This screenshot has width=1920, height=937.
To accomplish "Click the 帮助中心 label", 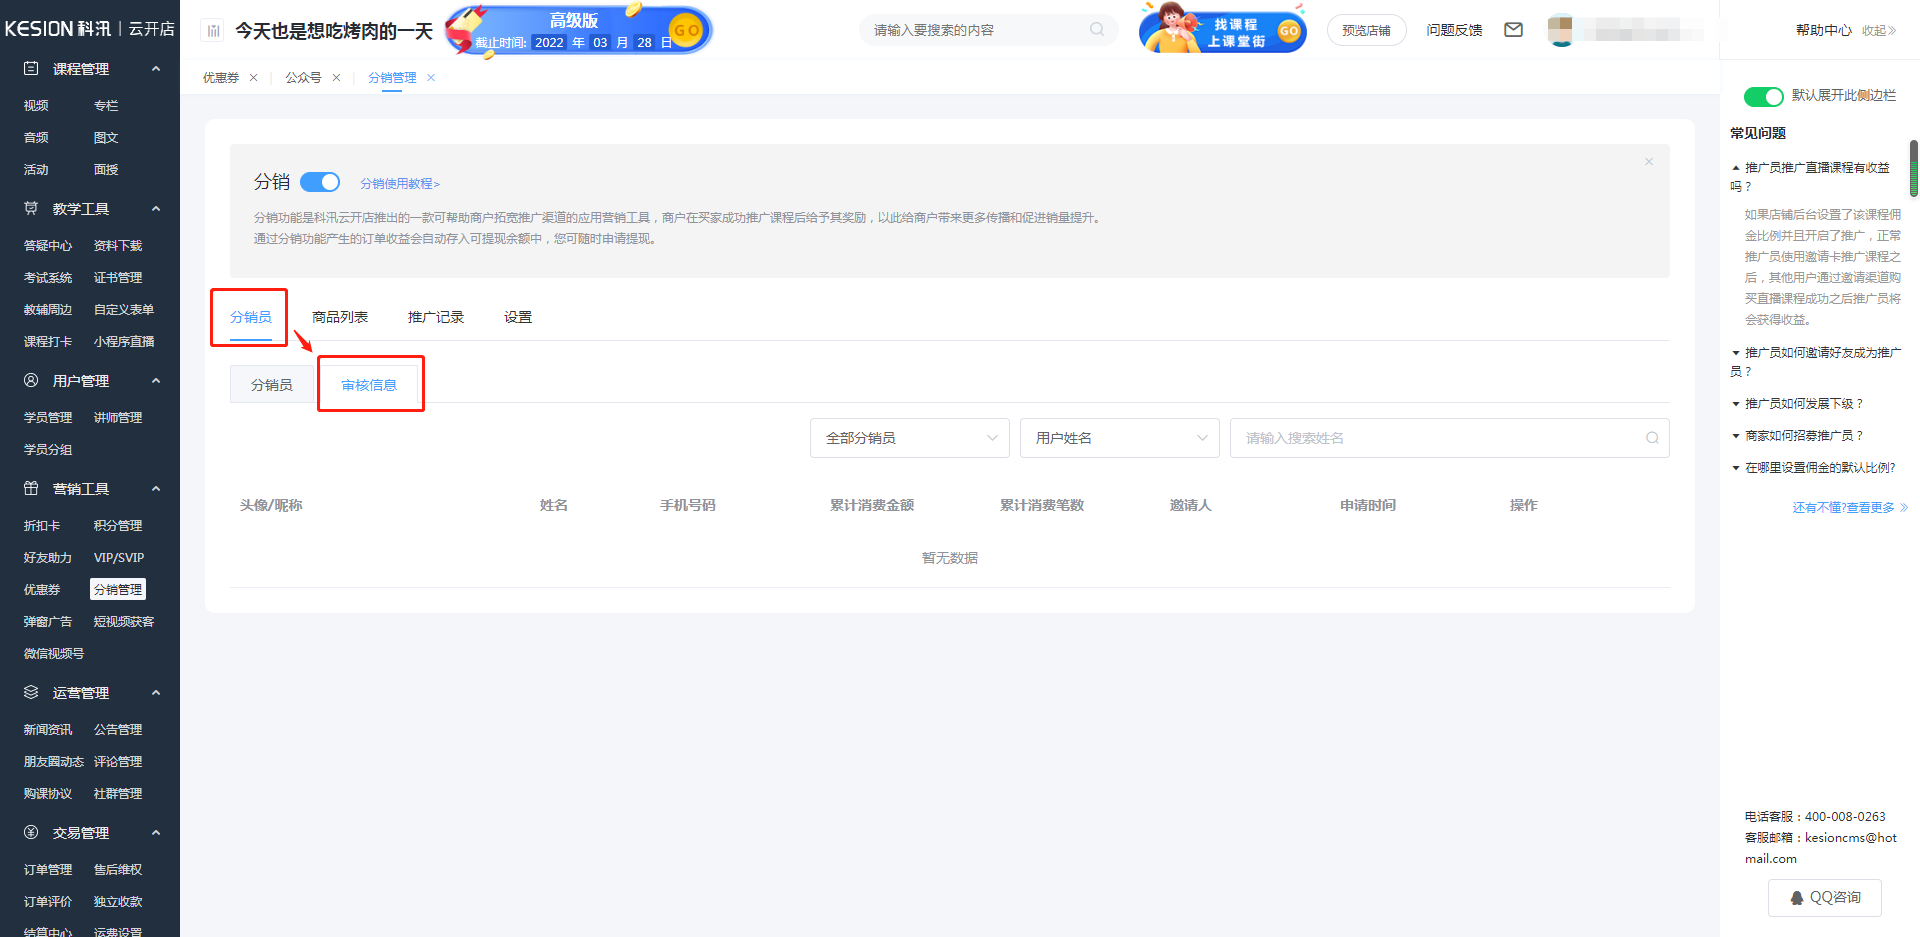I will point(1824,31).
